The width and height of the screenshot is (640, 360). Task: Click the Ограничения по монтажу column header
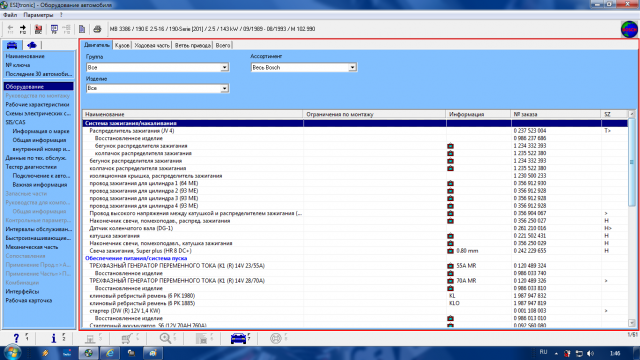(x=374, y=114)
